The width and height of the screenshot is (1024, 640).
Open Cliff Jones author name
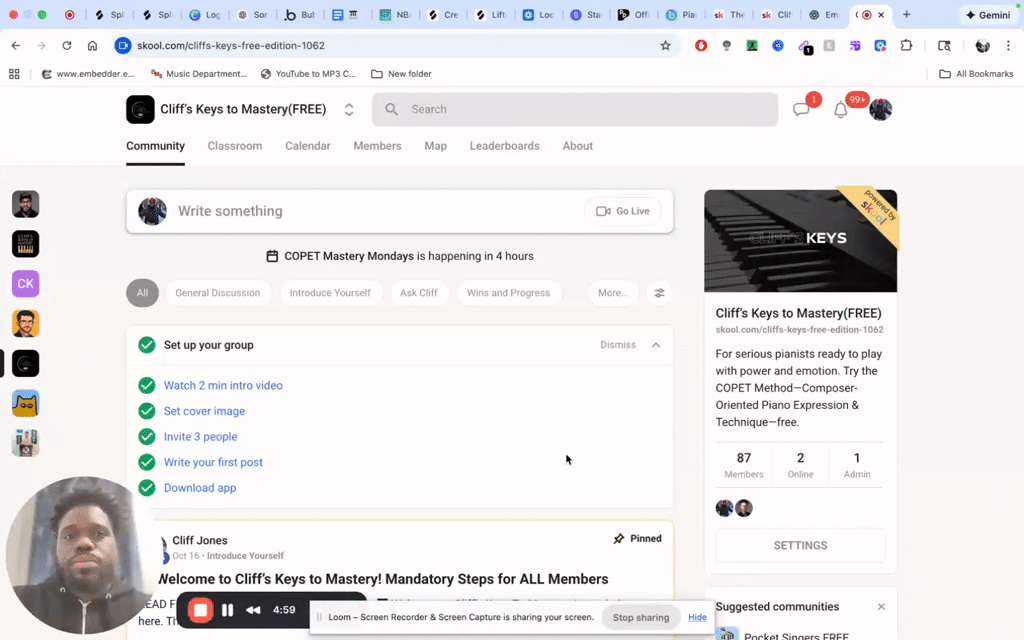pos(200,540)
